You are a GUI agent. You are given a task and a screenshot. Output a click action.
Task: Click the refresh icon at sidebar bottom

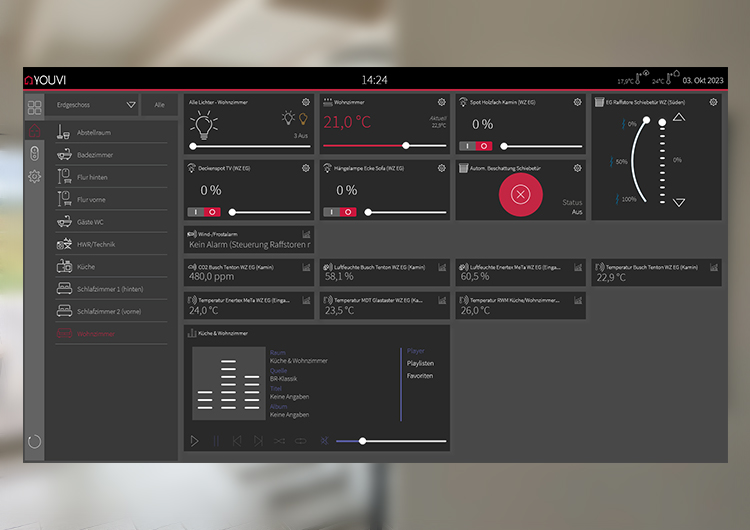(35, 441)
